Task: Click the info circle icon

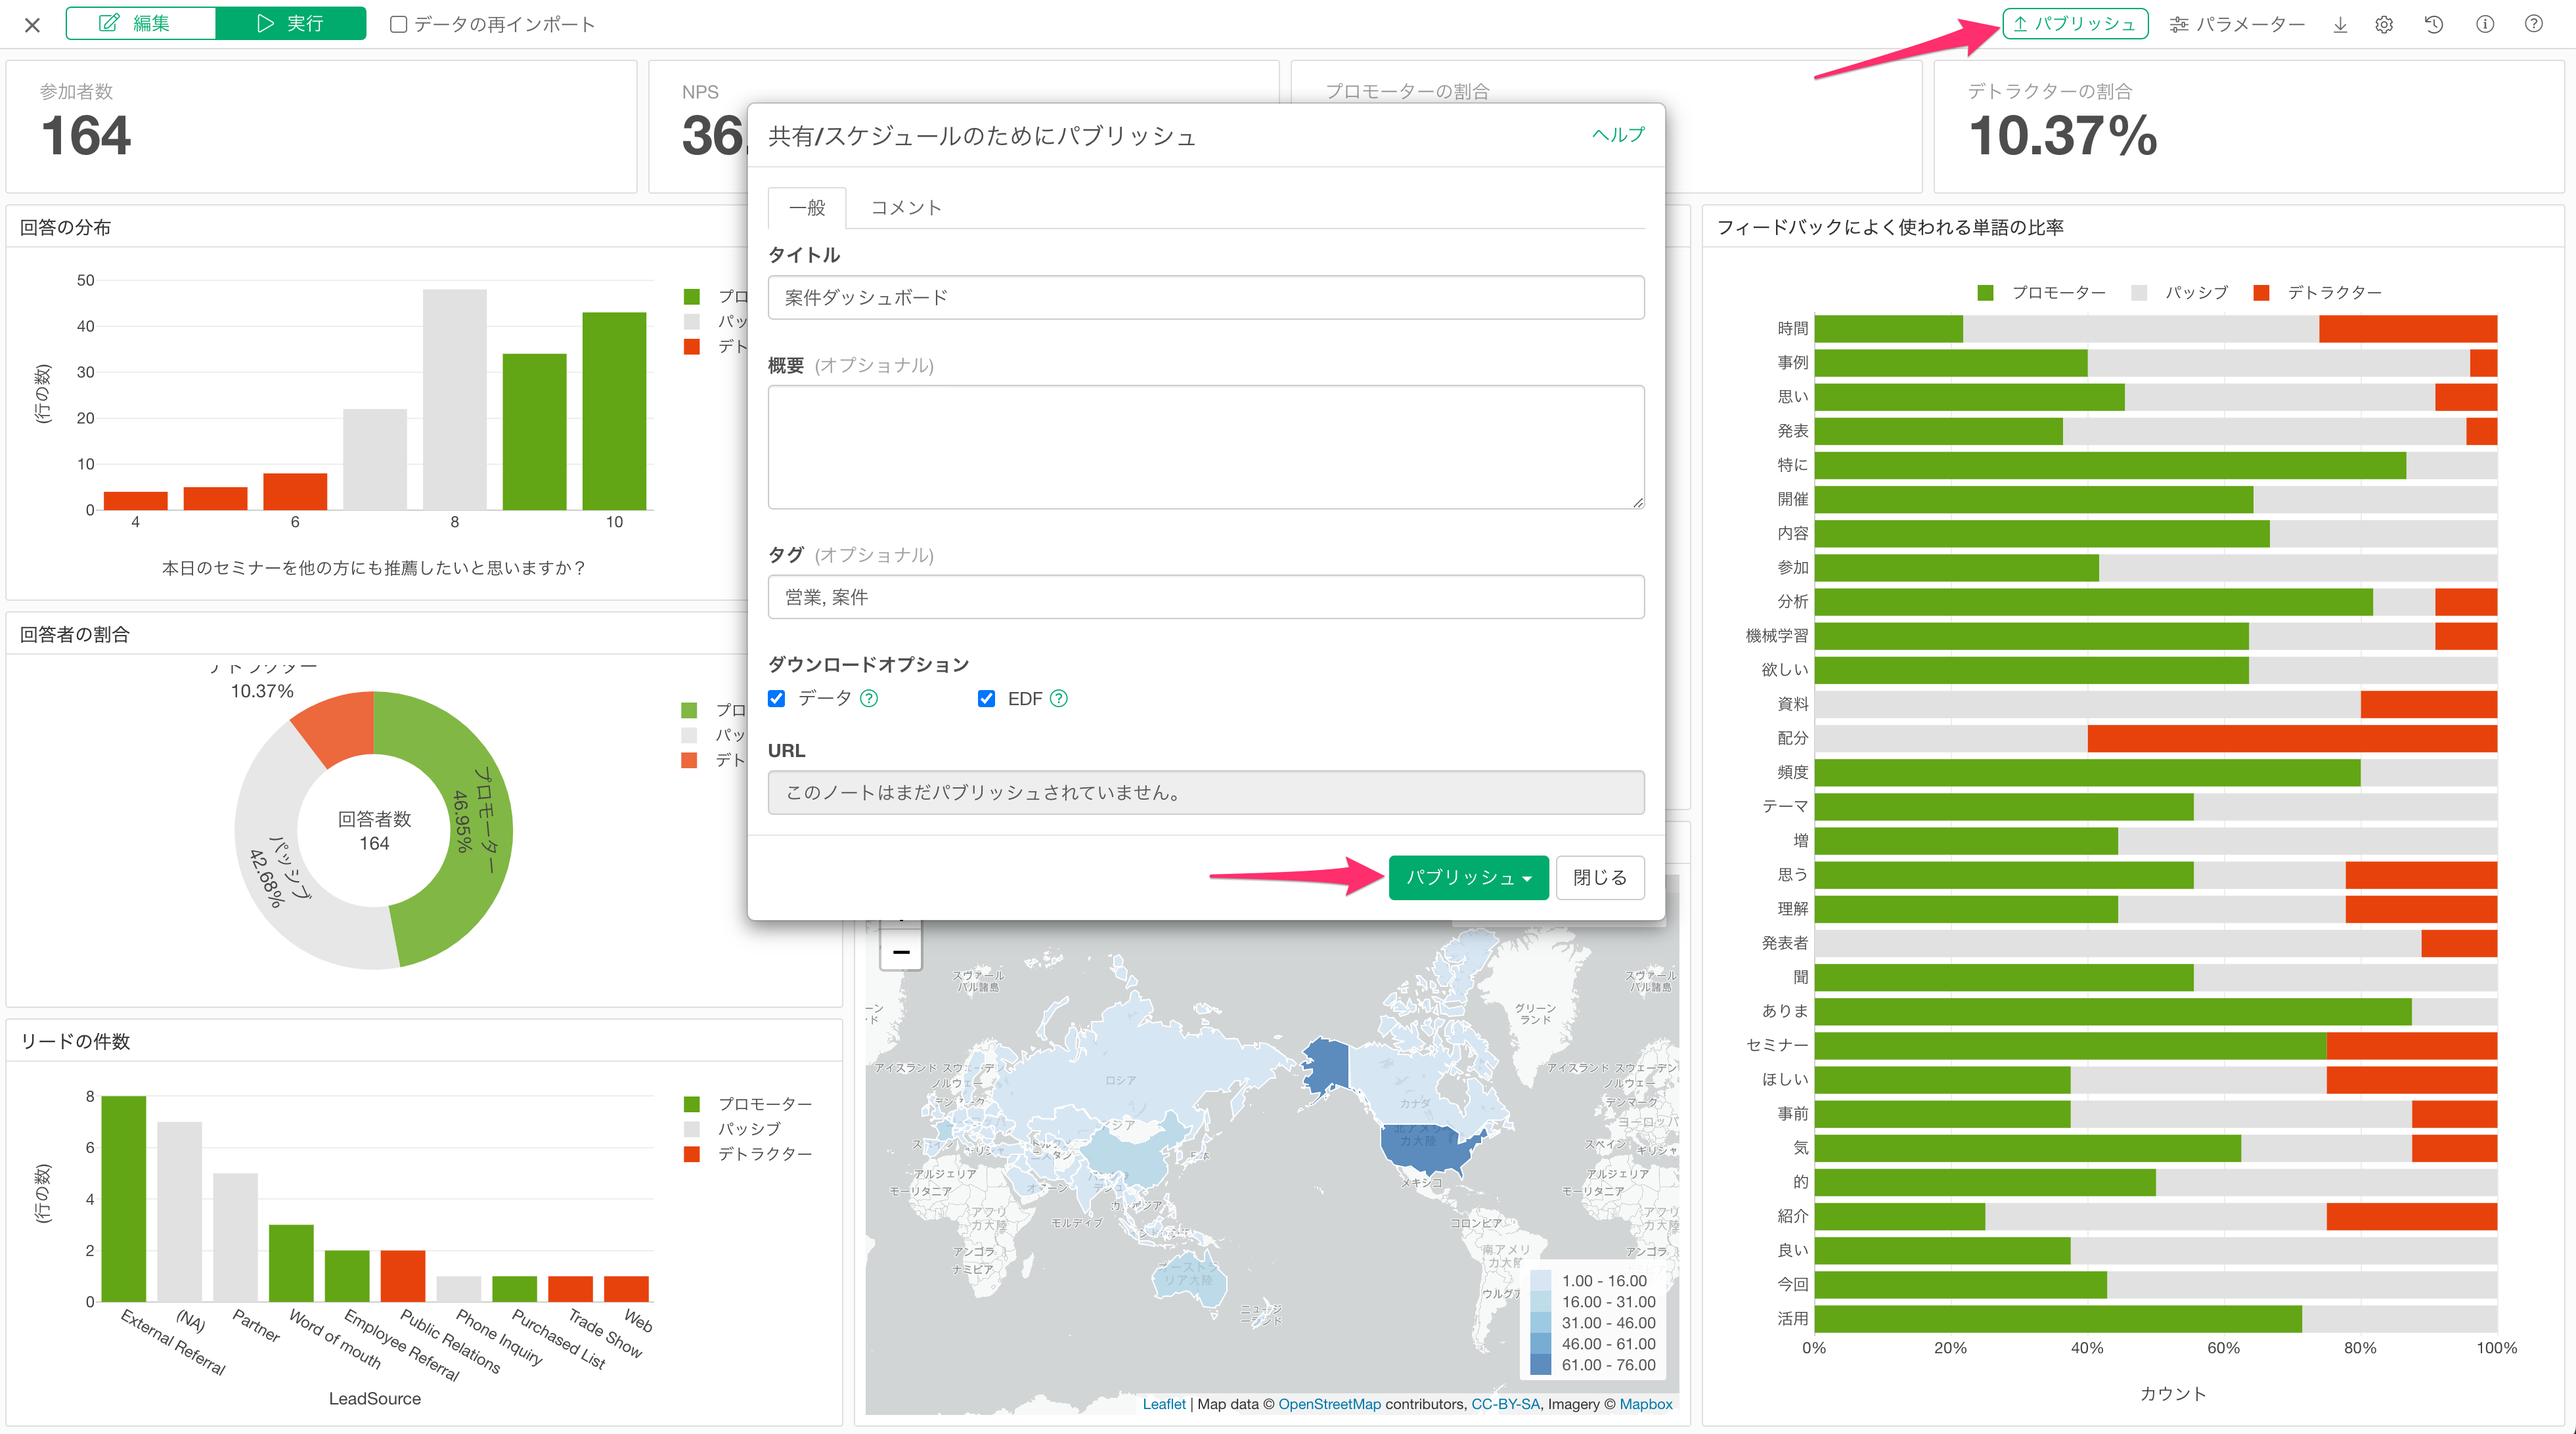Action: [2485, 25]
